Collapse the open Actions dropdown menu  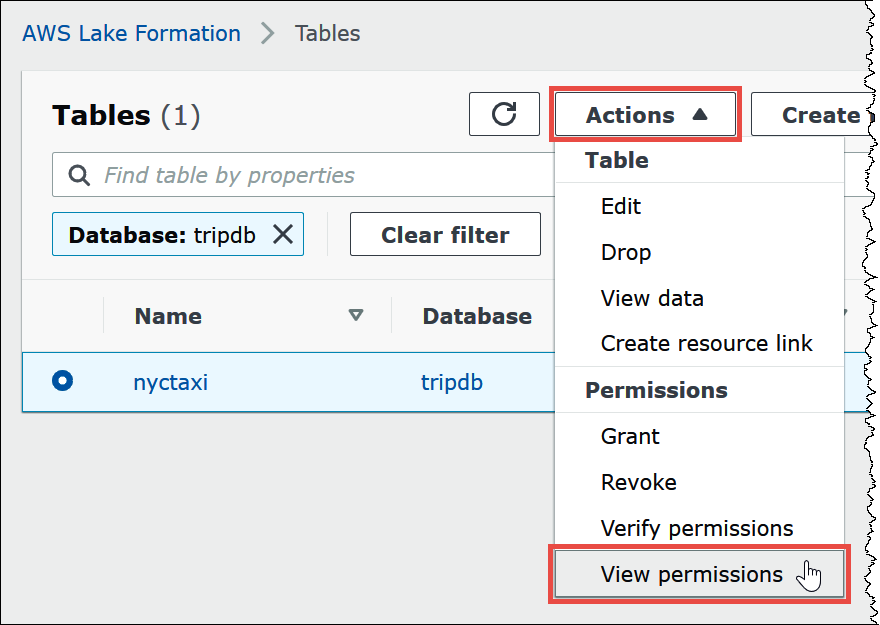[645, 114]
